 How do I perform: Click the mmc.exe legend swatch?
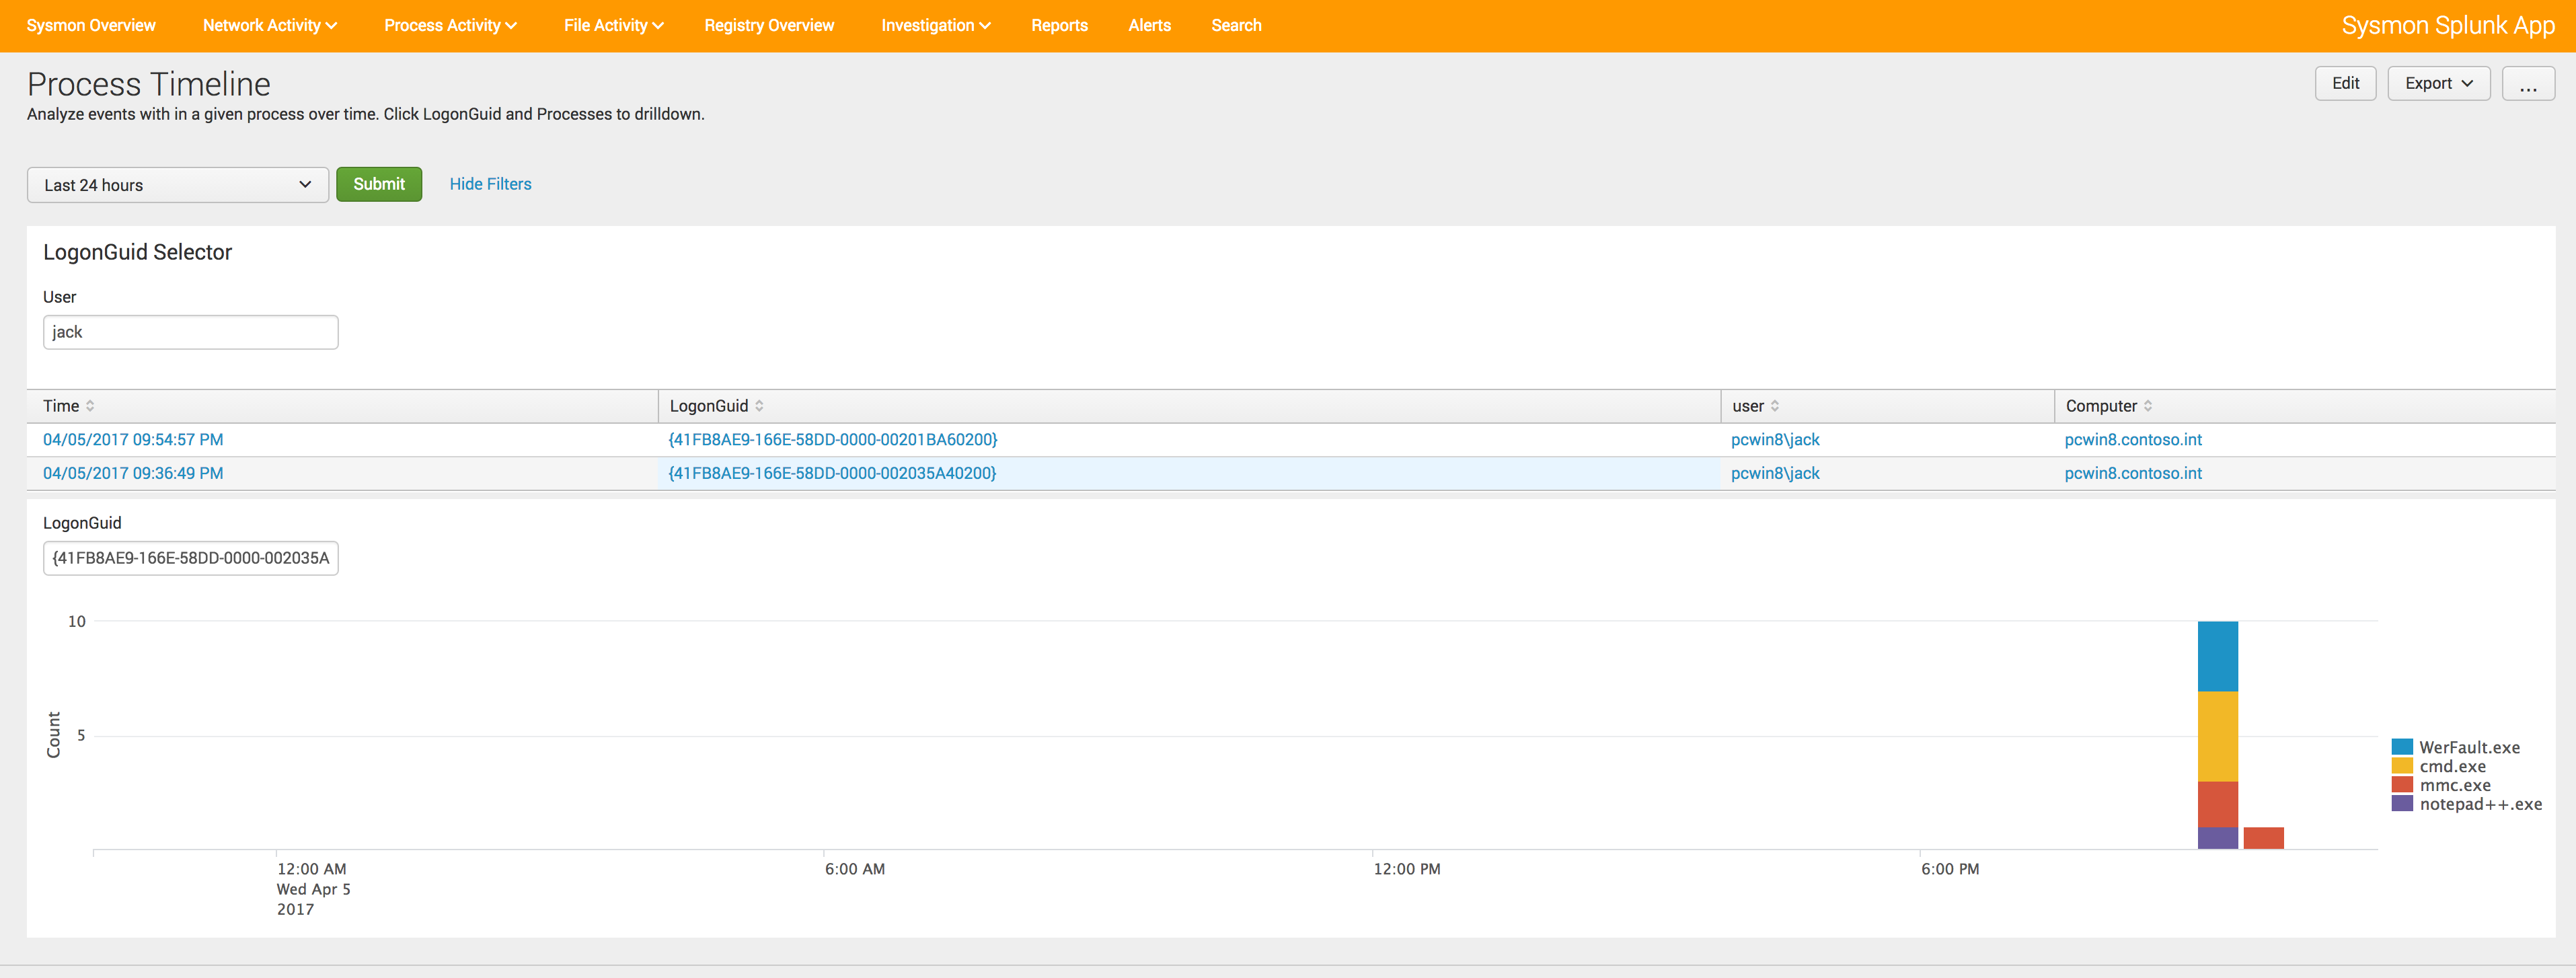point(2402,785)
